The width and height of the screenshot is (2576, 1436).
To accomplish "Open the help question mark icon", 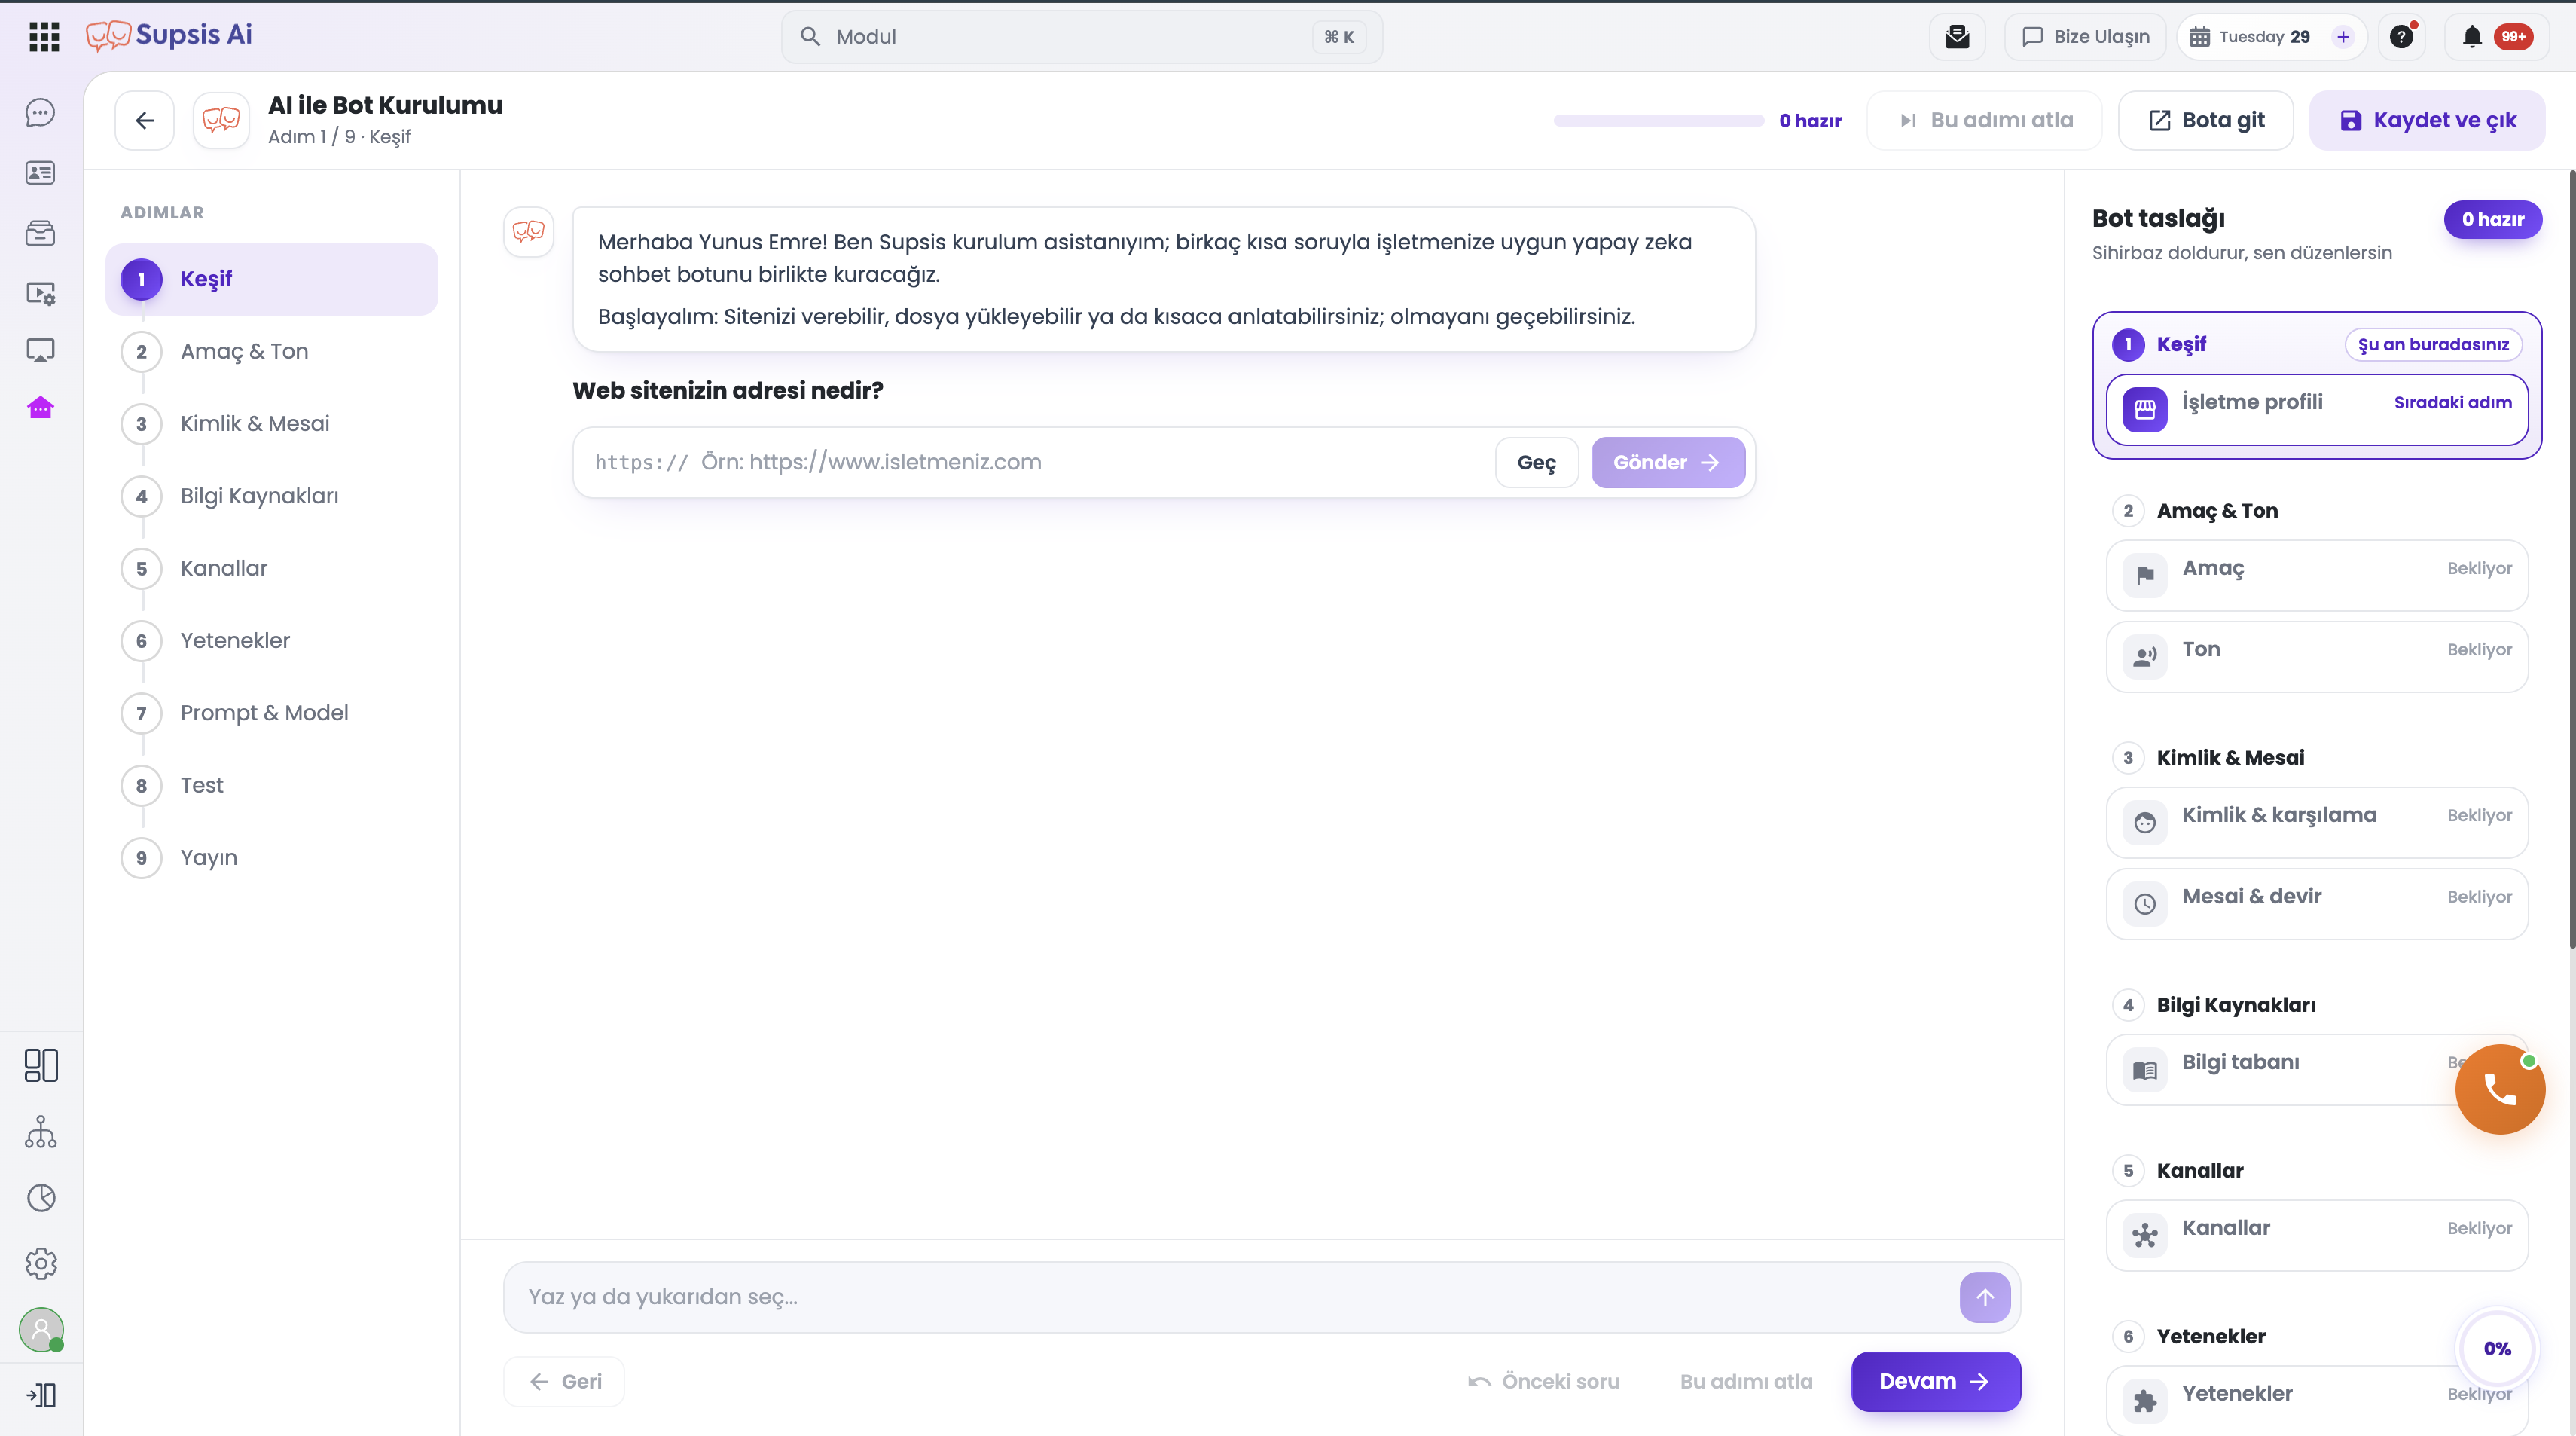I will (2401, 37).
